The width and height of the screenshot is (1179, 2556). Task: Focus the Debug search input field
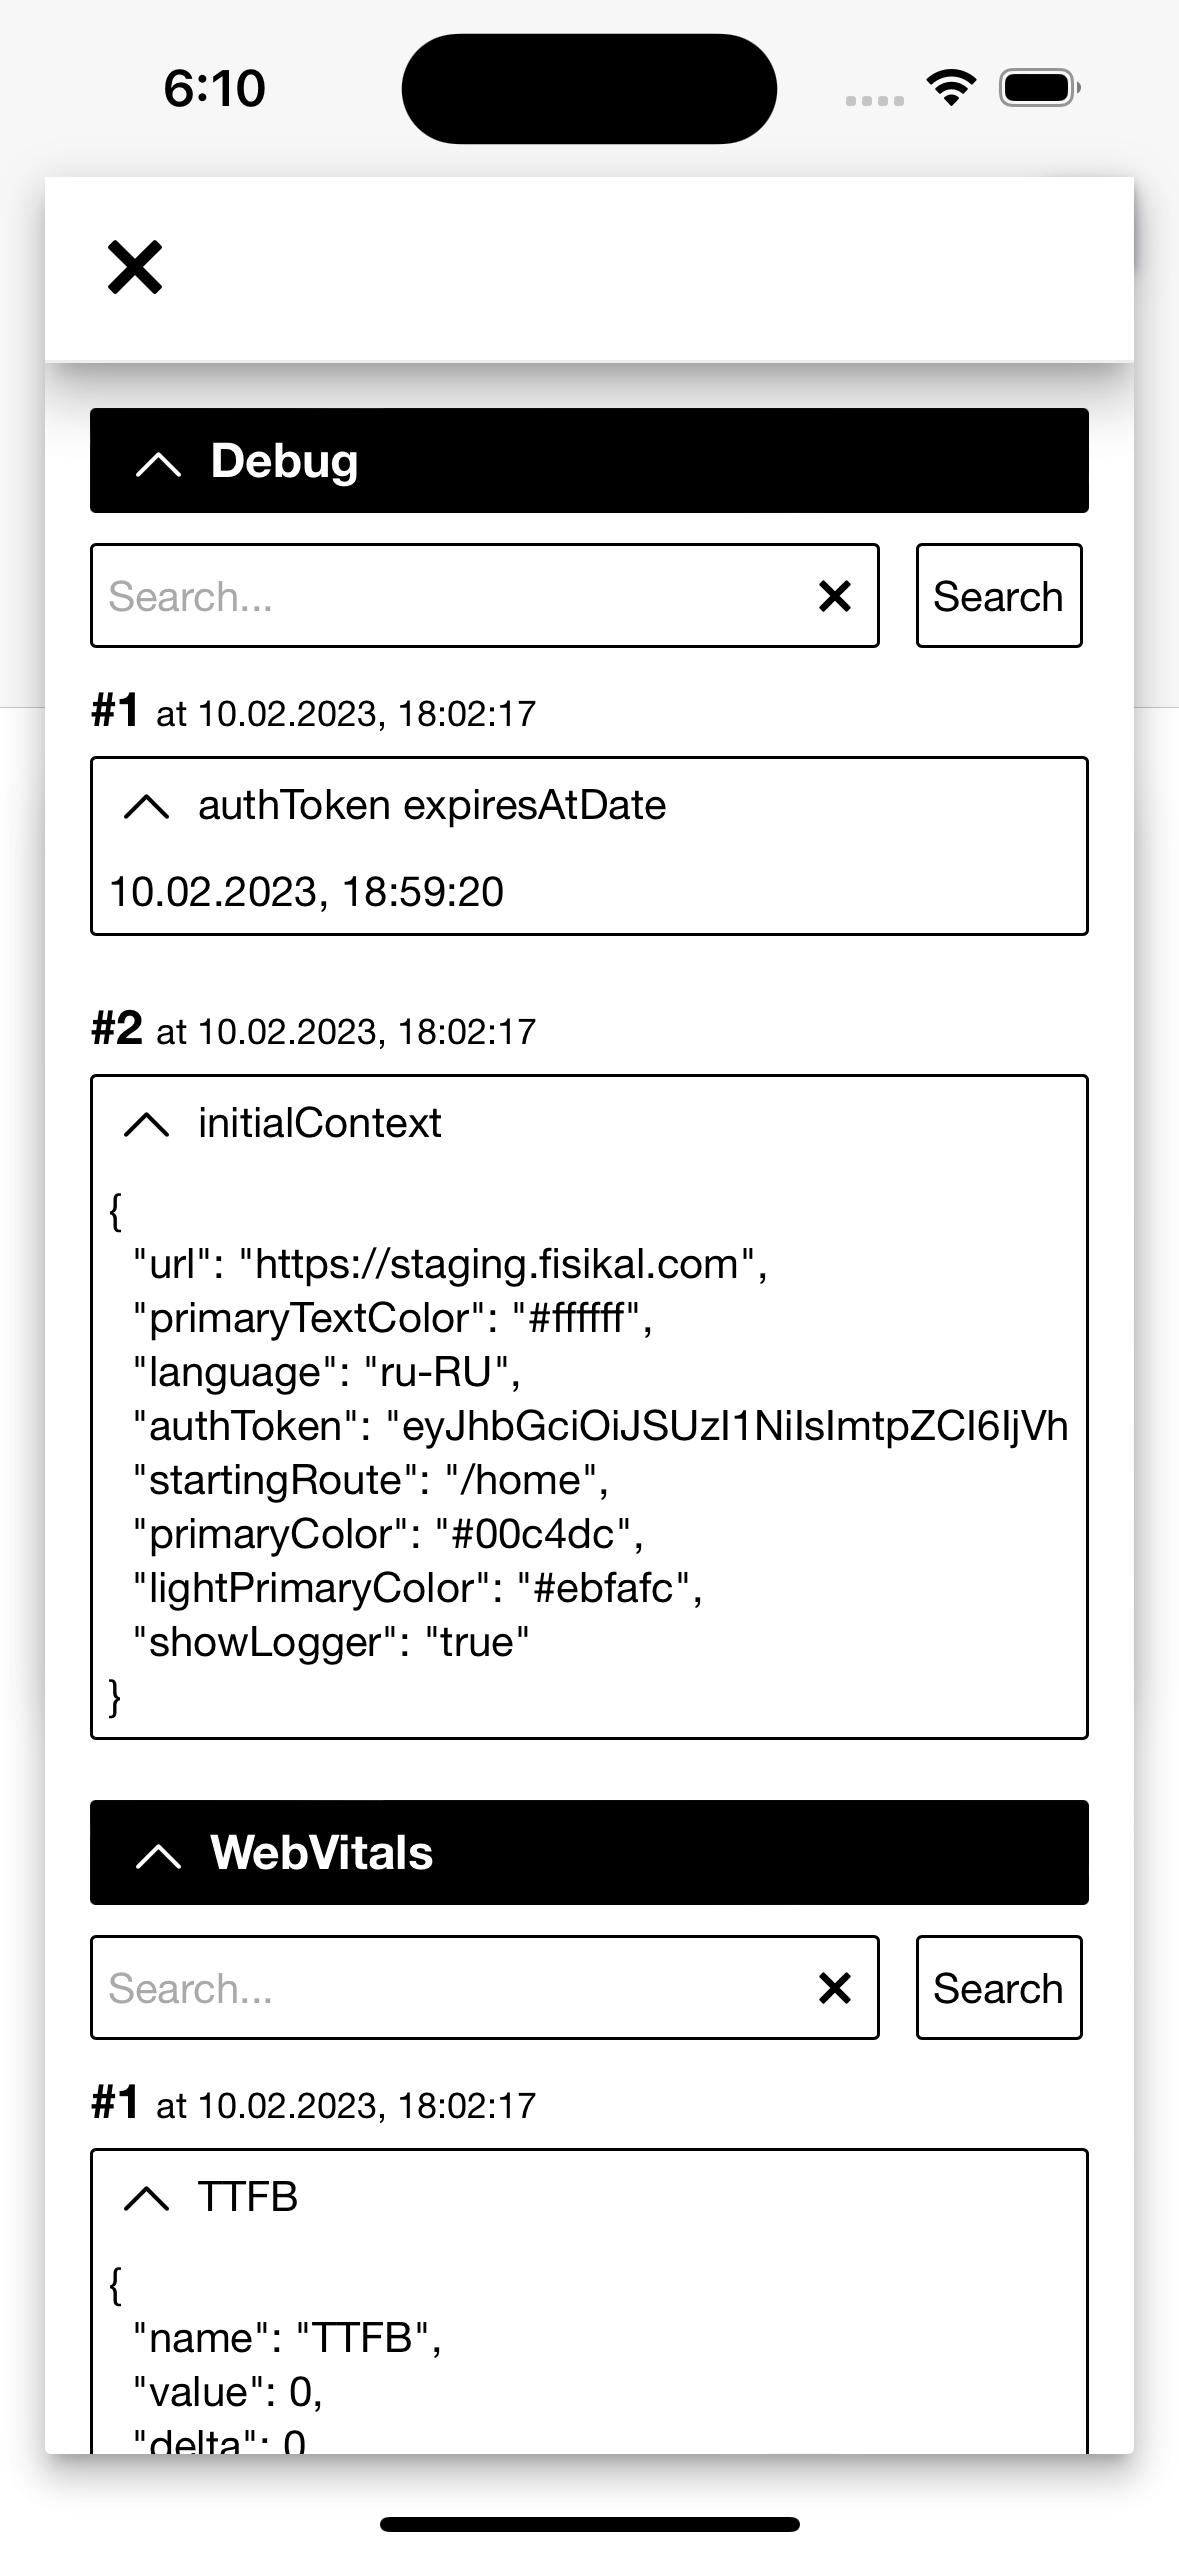click(450, 596)
